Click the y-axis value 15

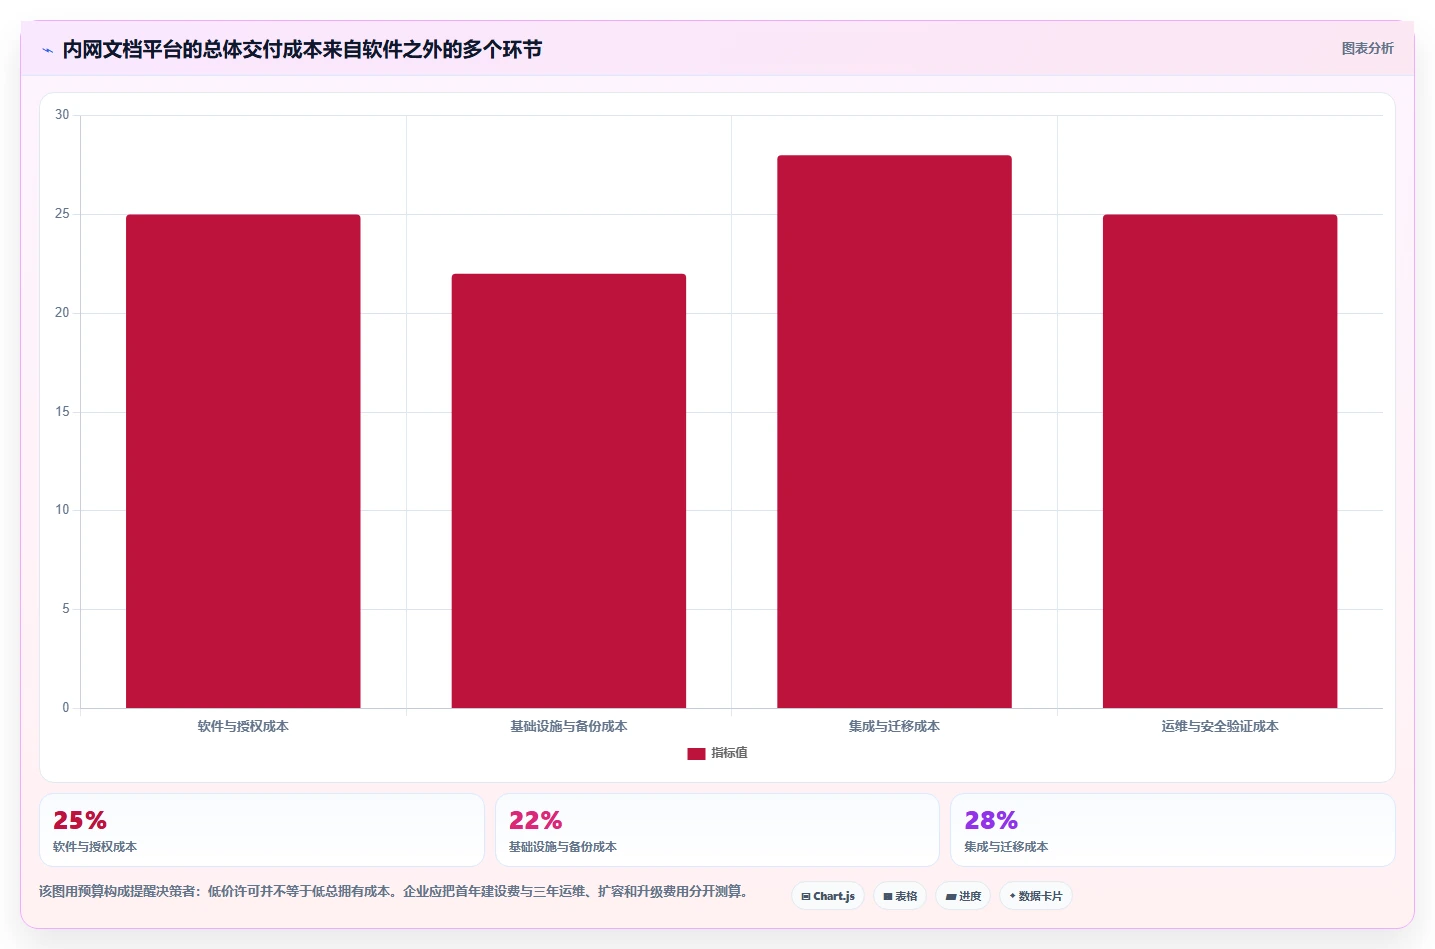(62, 412)
